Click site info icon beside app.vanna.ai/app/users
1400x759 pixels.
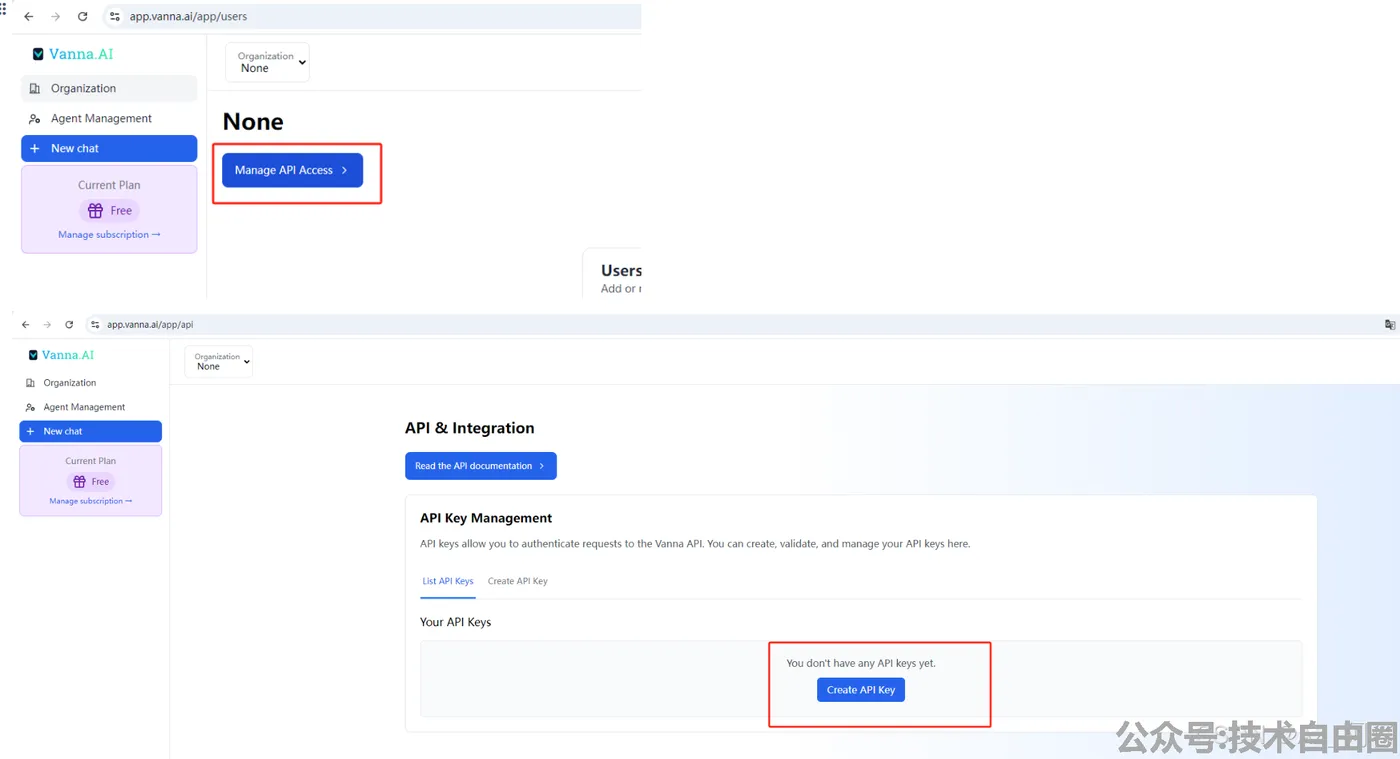tap(115, 17)
